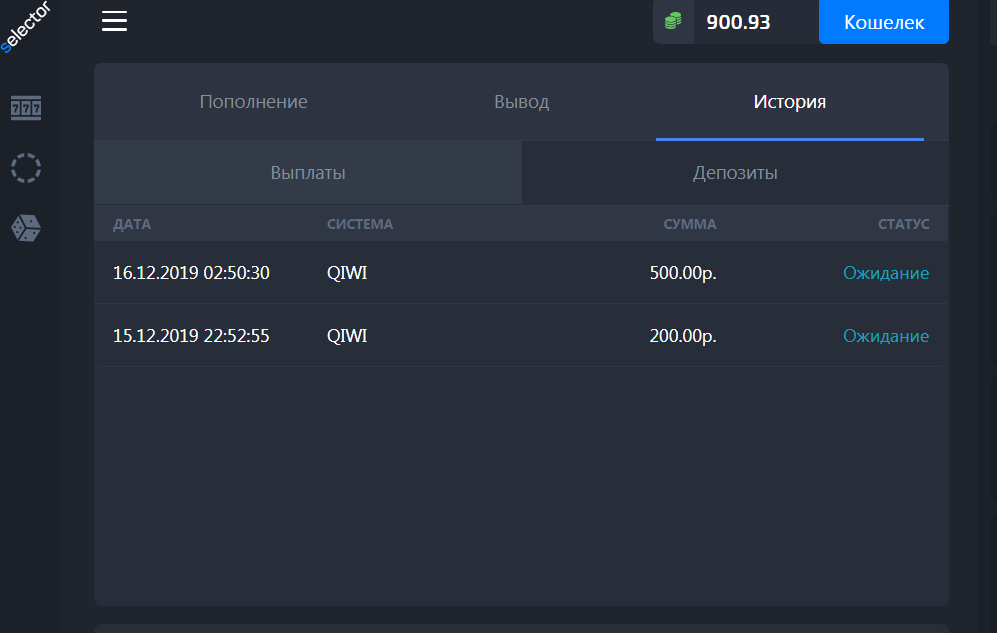Screen dimensions: 997x633
Task: Show the Депозиты sub-tab
Action: [x=735, y=173]
